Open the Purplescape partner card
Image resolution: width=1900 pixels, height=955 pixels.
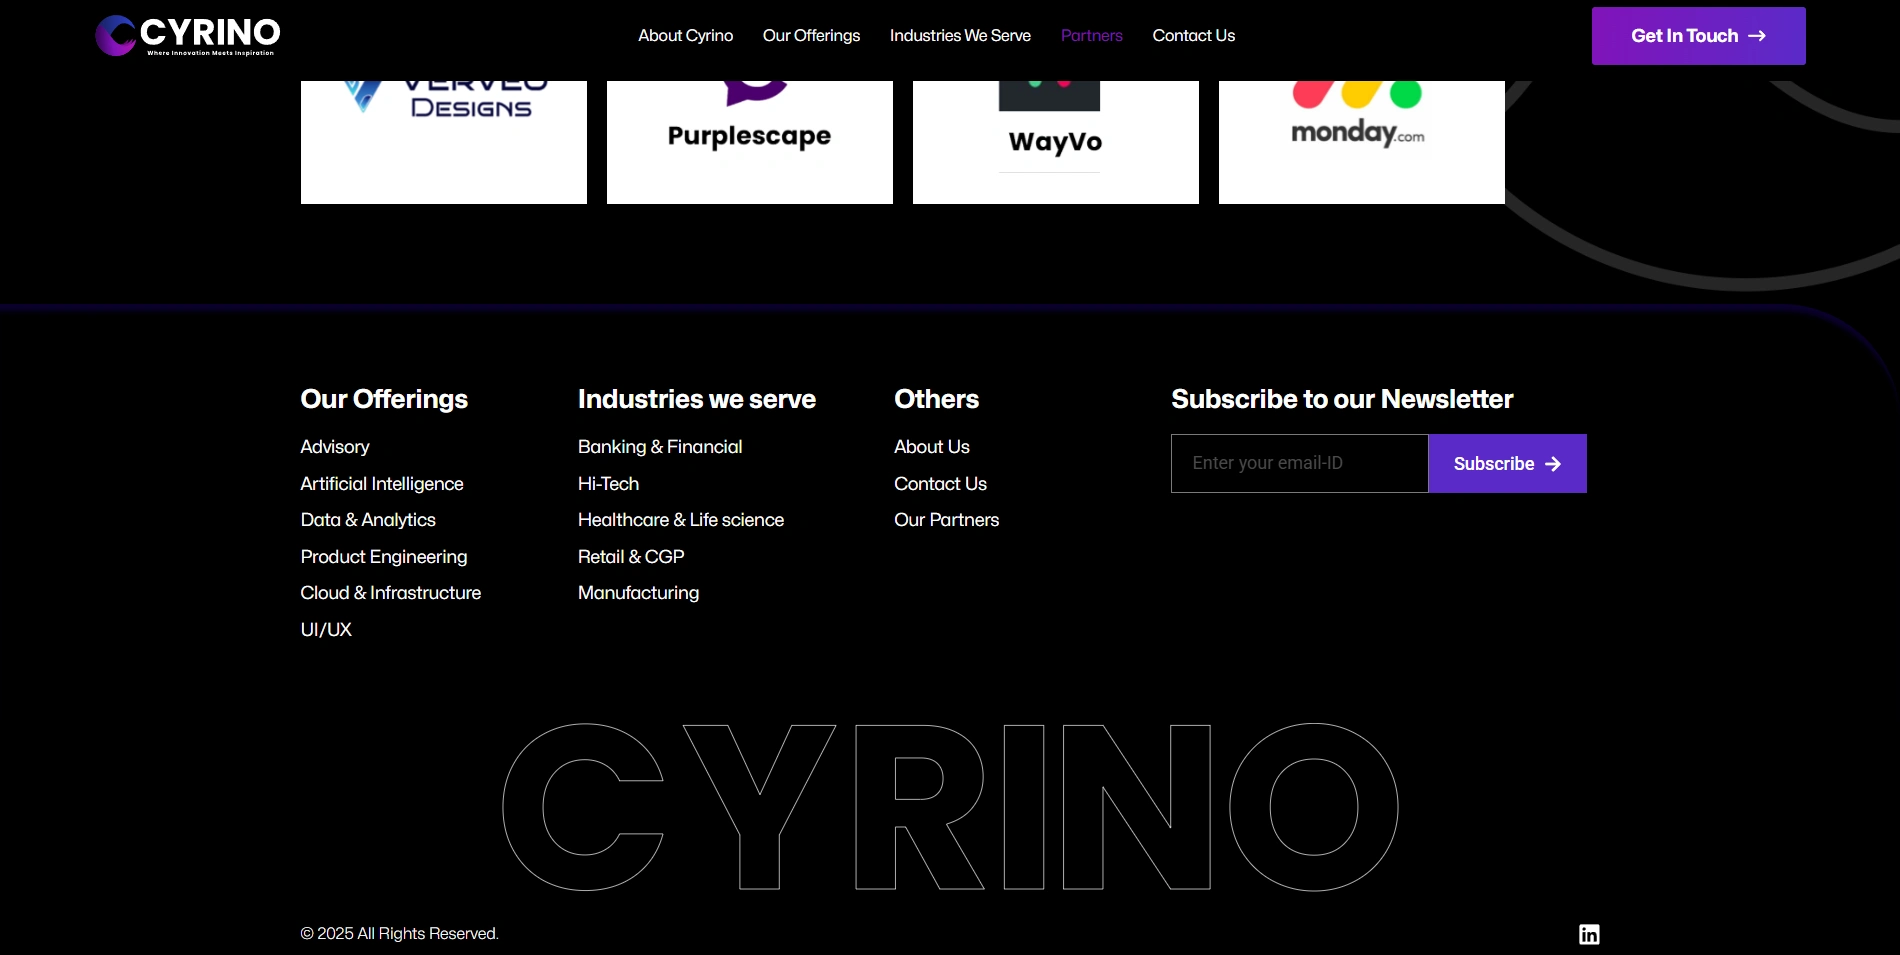(750, 142)
